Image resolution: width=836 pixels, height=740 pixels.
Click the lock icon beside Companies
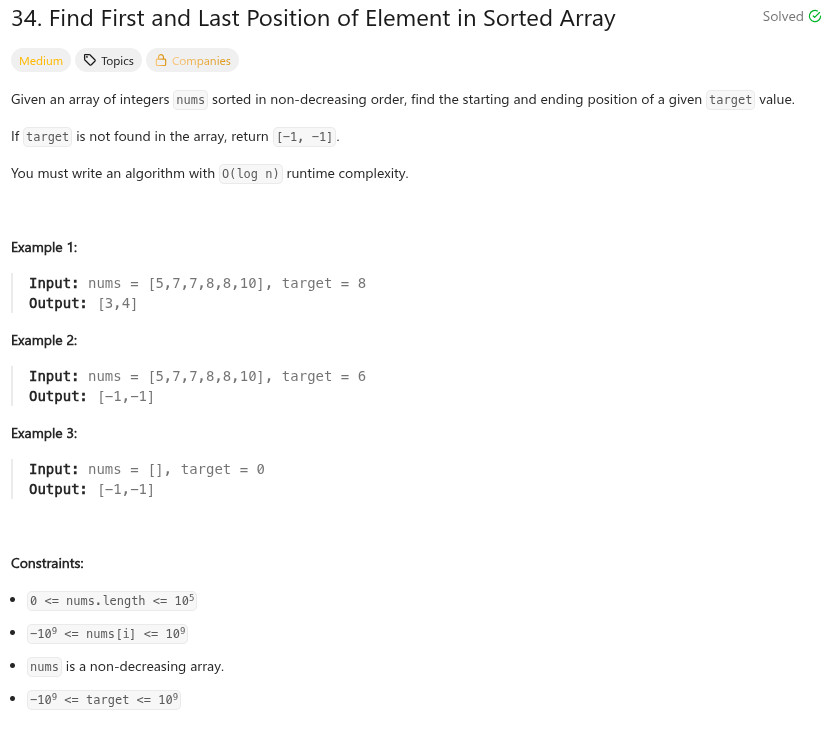coord(161,61)
